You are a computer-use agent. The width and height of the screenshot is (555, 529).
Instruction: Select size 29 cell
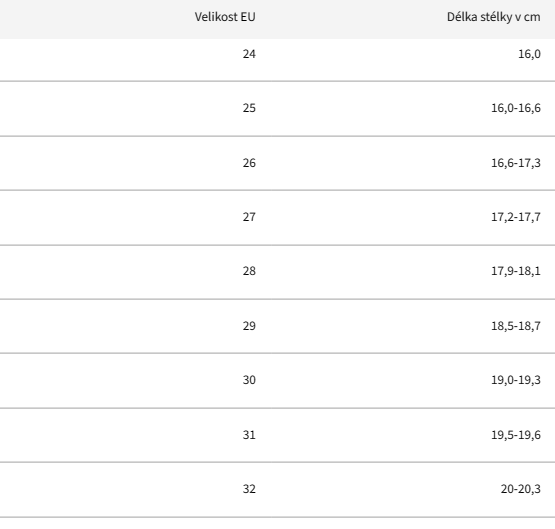[249, 326]
